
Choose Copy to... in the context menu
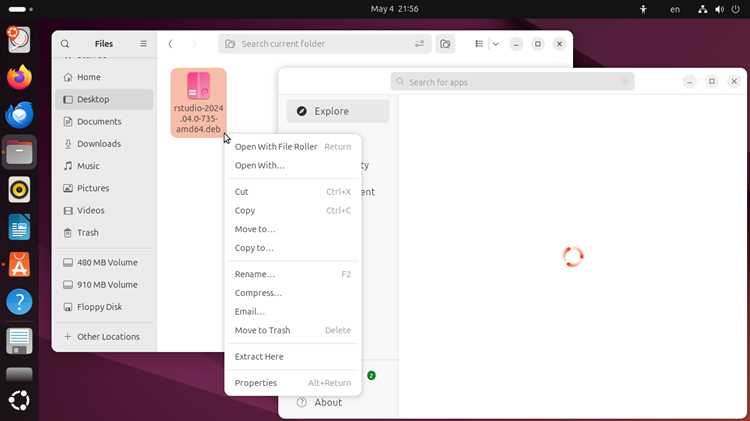(293, 248)
